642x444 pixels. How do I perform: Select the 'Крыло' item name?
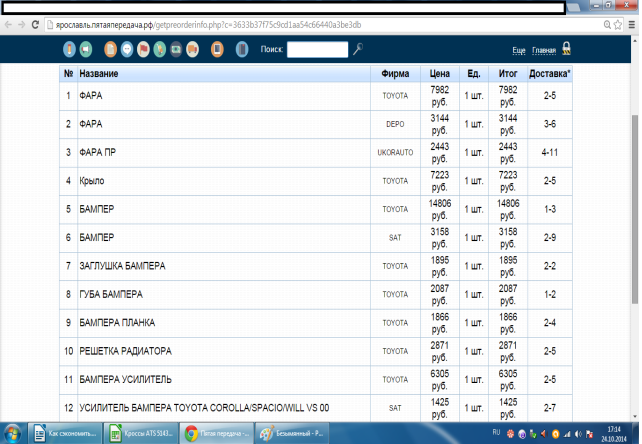(92, 181)
